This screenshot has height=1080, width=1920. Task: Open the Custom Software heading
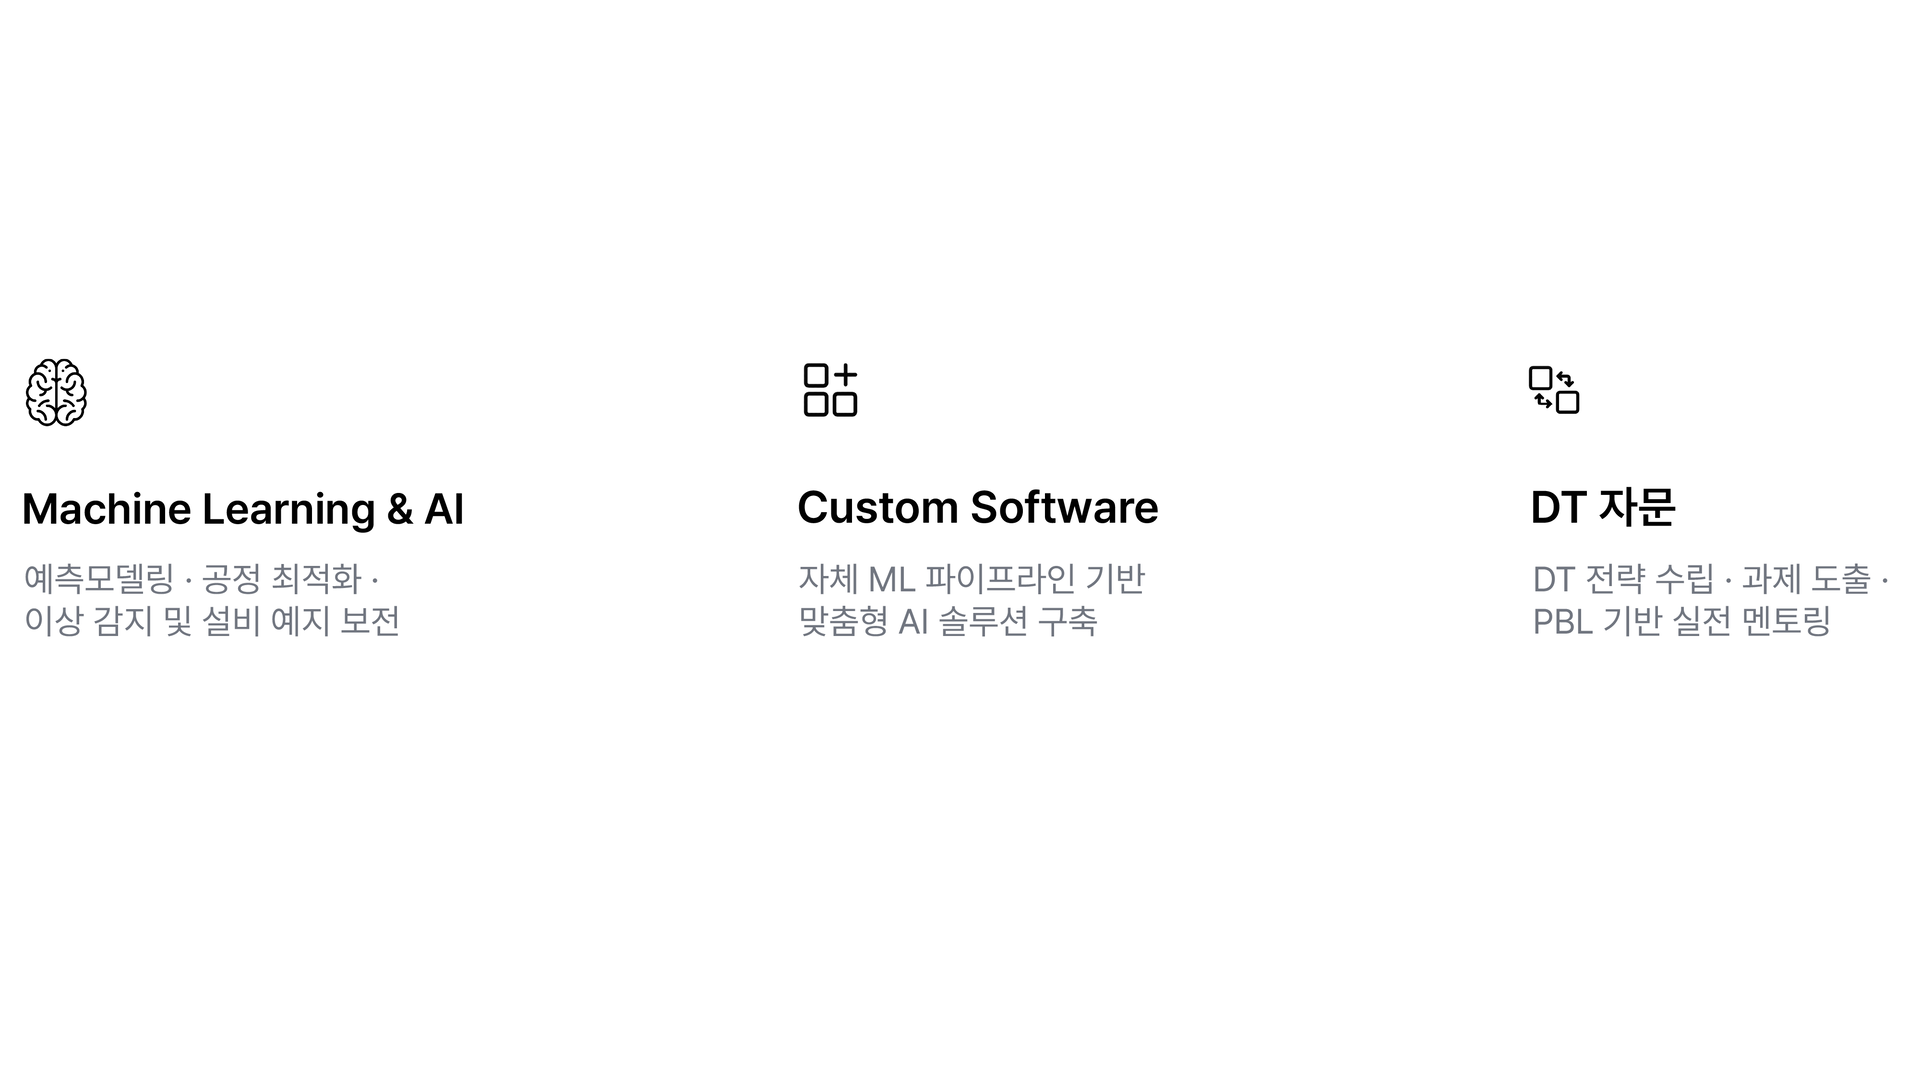click(978, 507)
